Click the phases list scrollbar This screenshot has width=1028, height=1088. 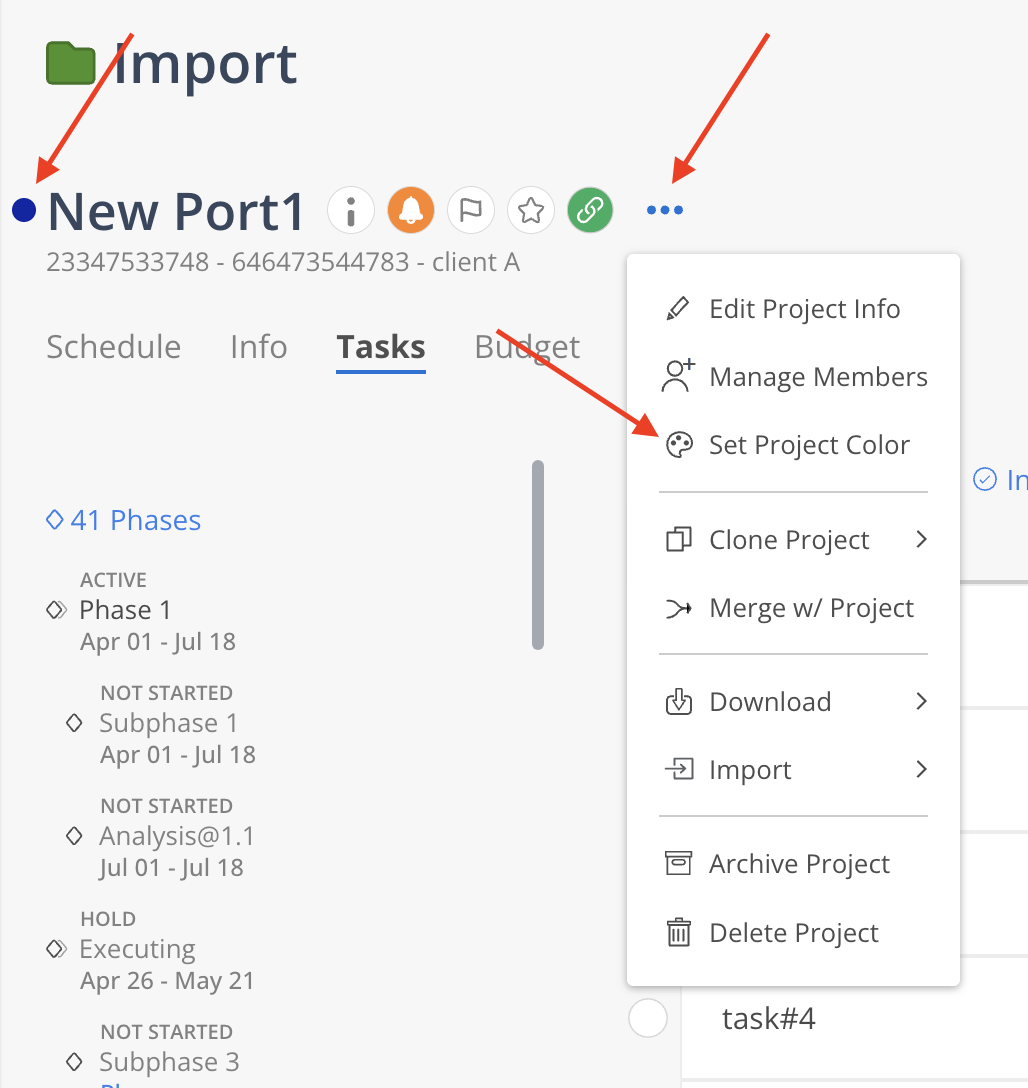538,555
